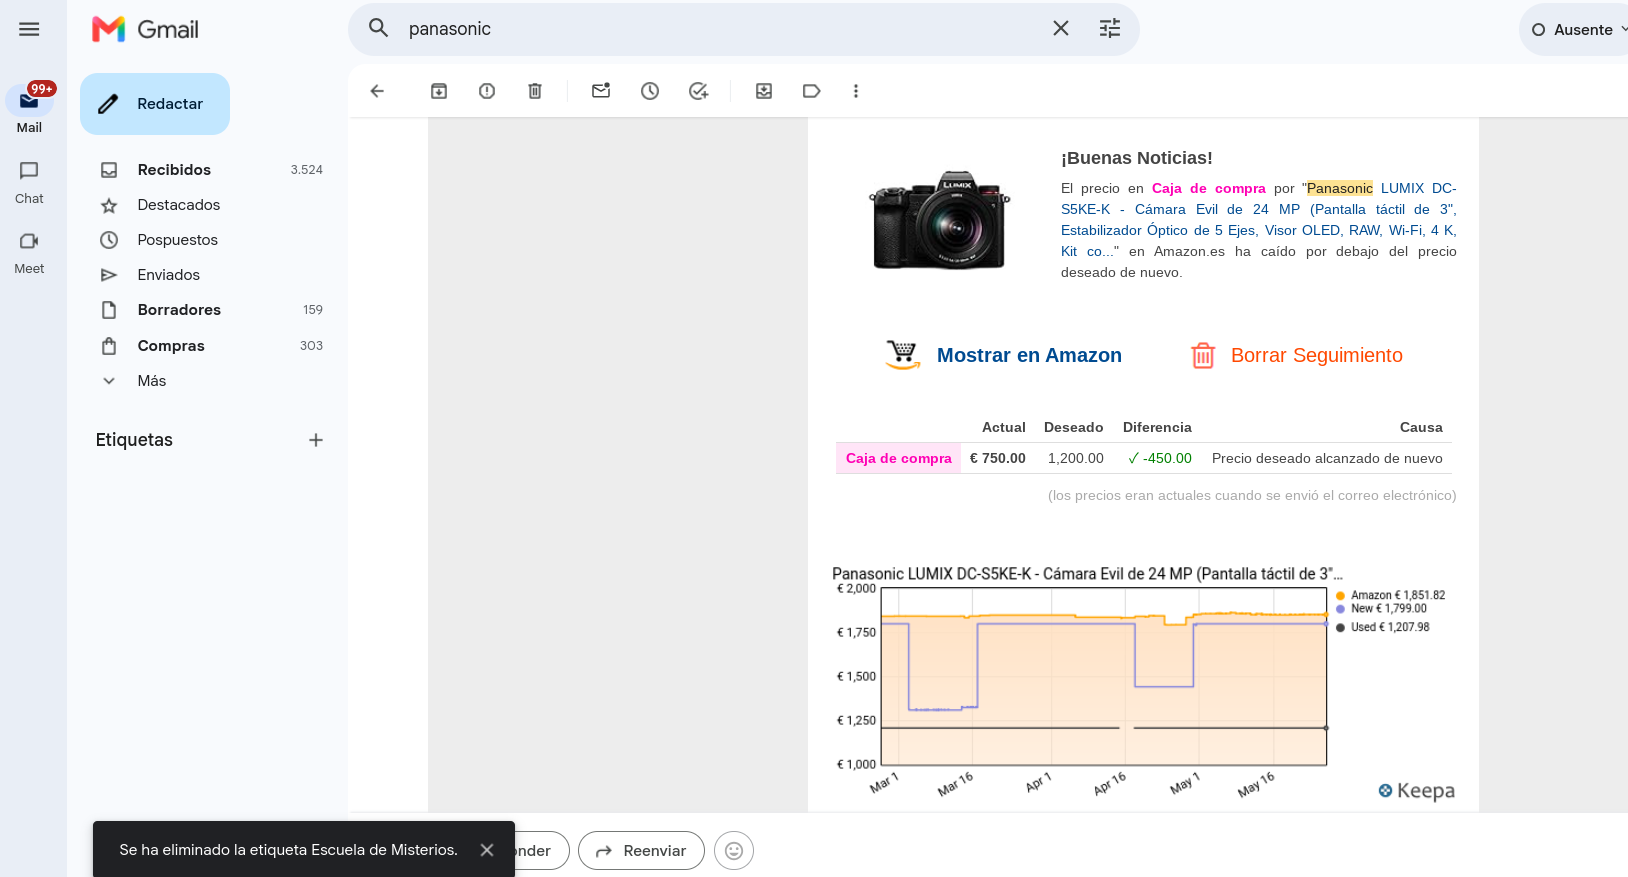The height and width of the screenshot is (877, 1628).
Task: Open the Chat section
Action: [x=29, y=182]
